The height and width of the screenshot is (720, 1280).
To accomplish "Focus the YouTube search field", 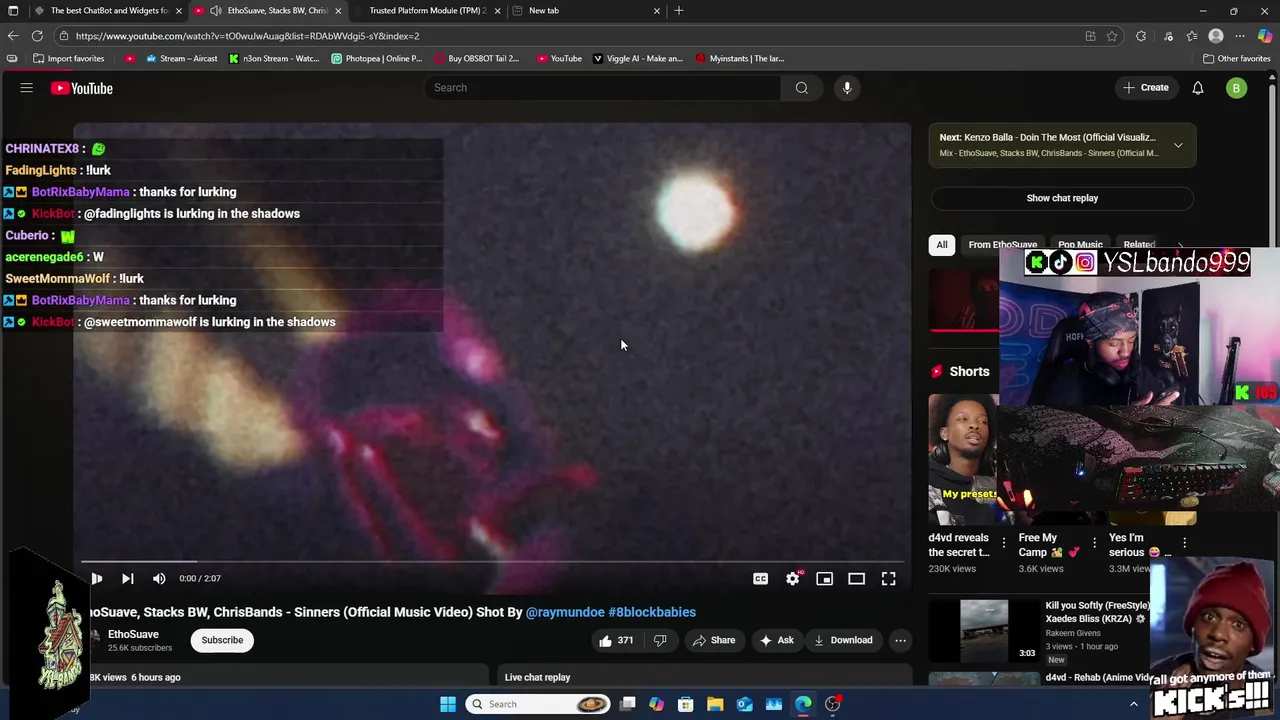I will [x=603, y=88].
